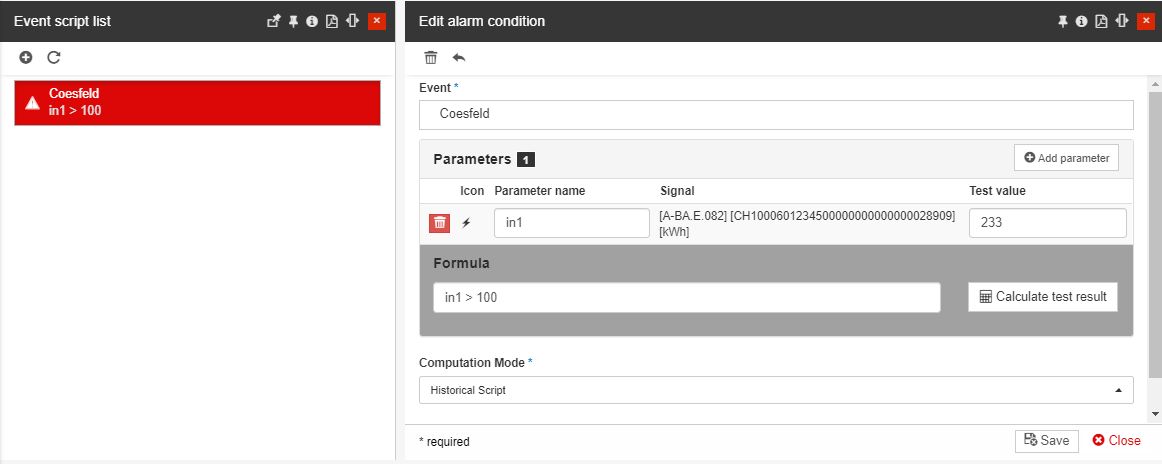Image resolution: width=1162 pixels, height=464 pixels.
Task: Export Event script list as PDF
Action: click(x=332, y=21)
